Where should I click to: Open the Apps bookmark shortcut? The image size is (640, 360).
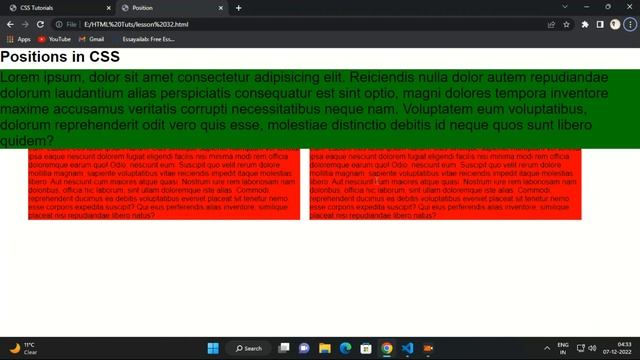[x=18, y=39]
